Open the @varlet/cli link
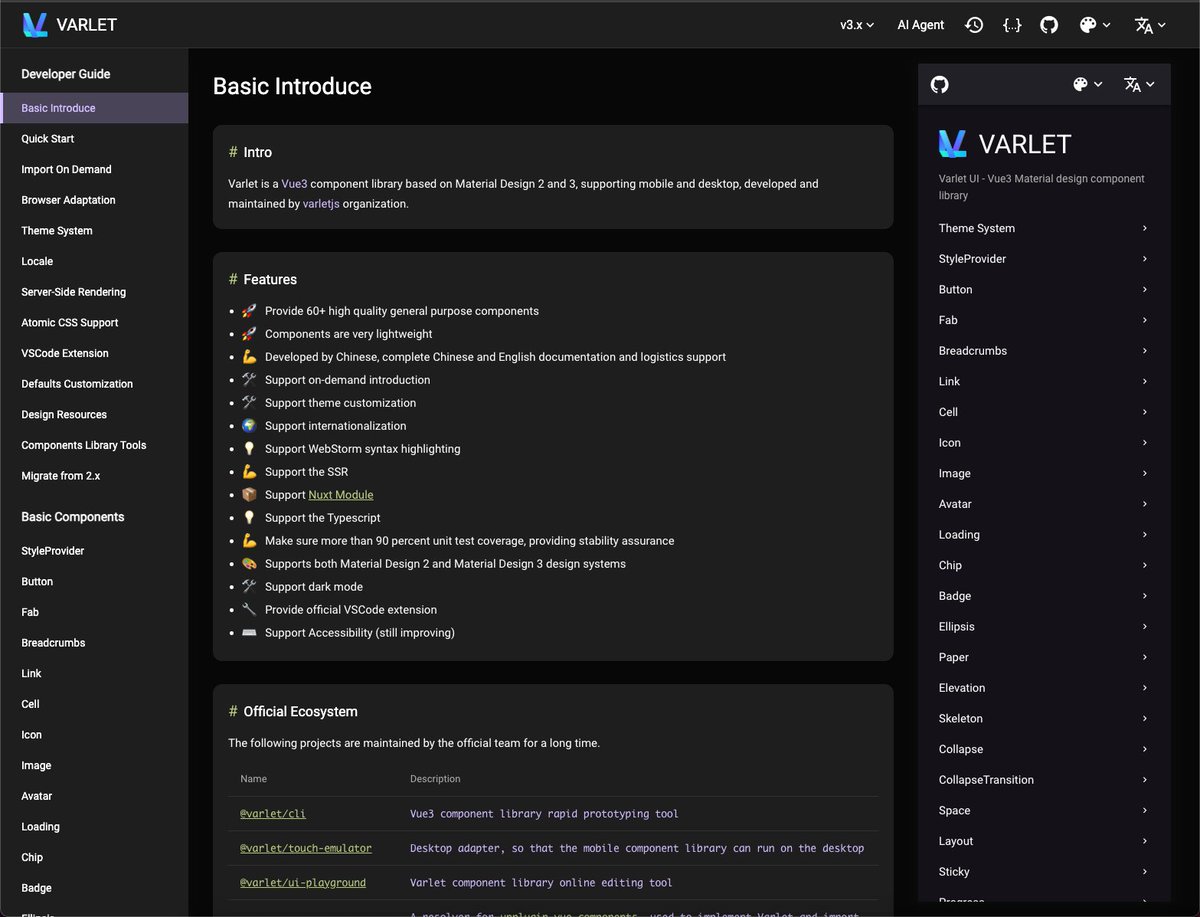 coord(273,814)
